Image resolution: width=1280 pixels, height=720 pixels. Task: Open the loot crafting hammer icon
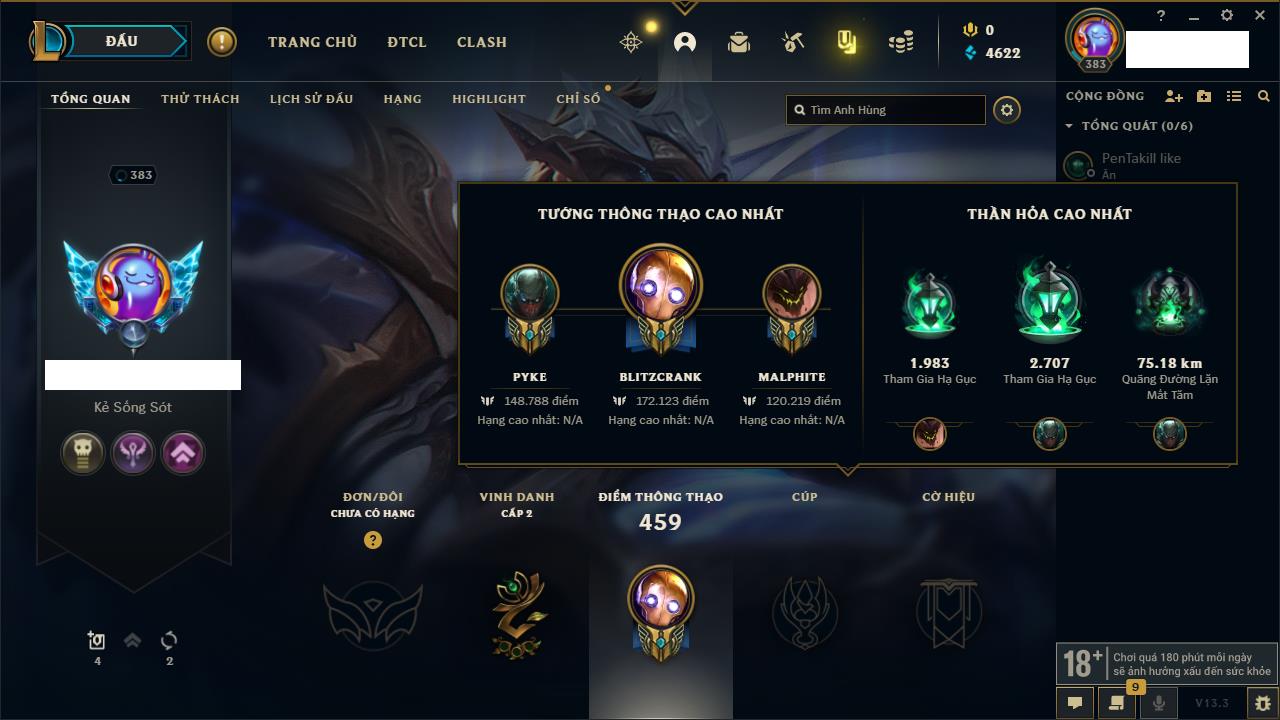coord(793,42)
